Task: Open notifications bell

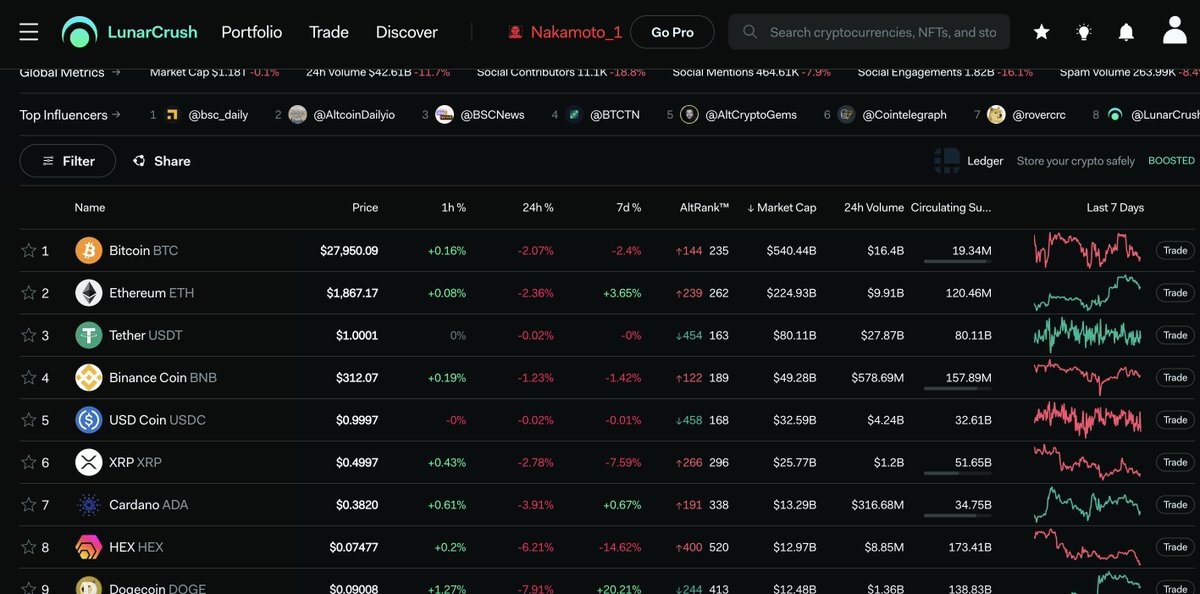Action: pos(1126,32)
